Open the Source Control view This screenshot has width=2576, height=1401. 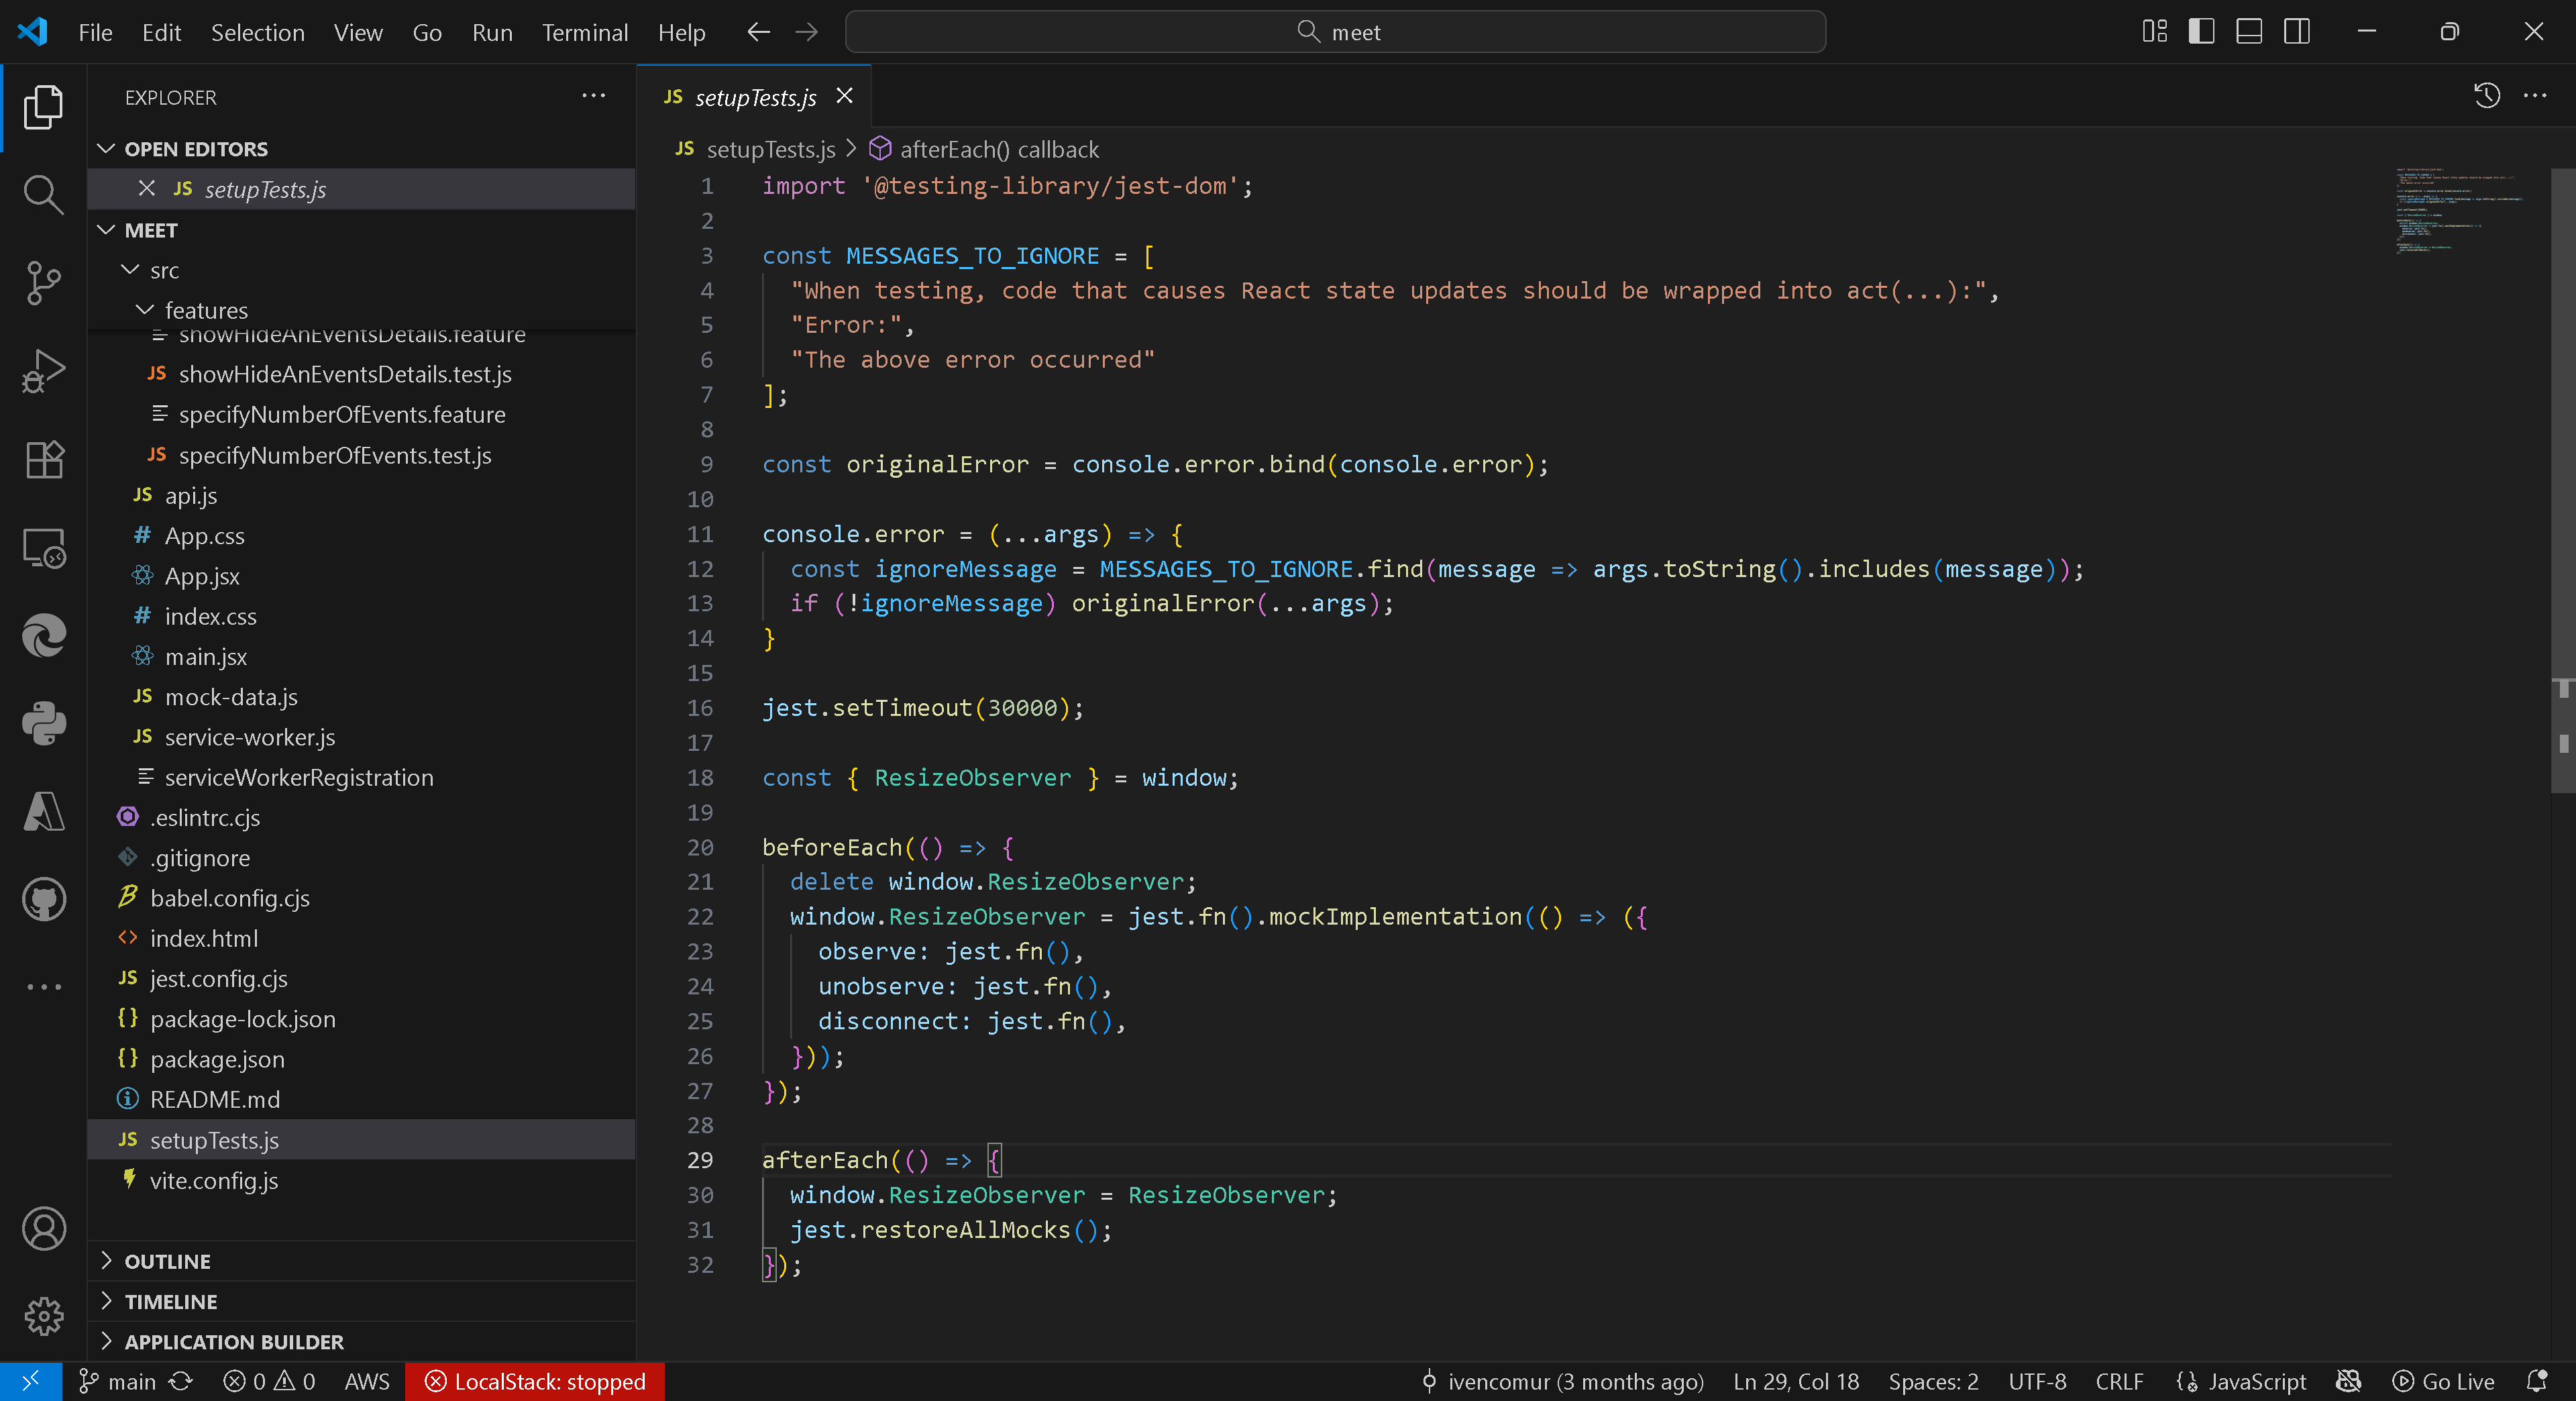pyautogui.click(x=43, y=283)
